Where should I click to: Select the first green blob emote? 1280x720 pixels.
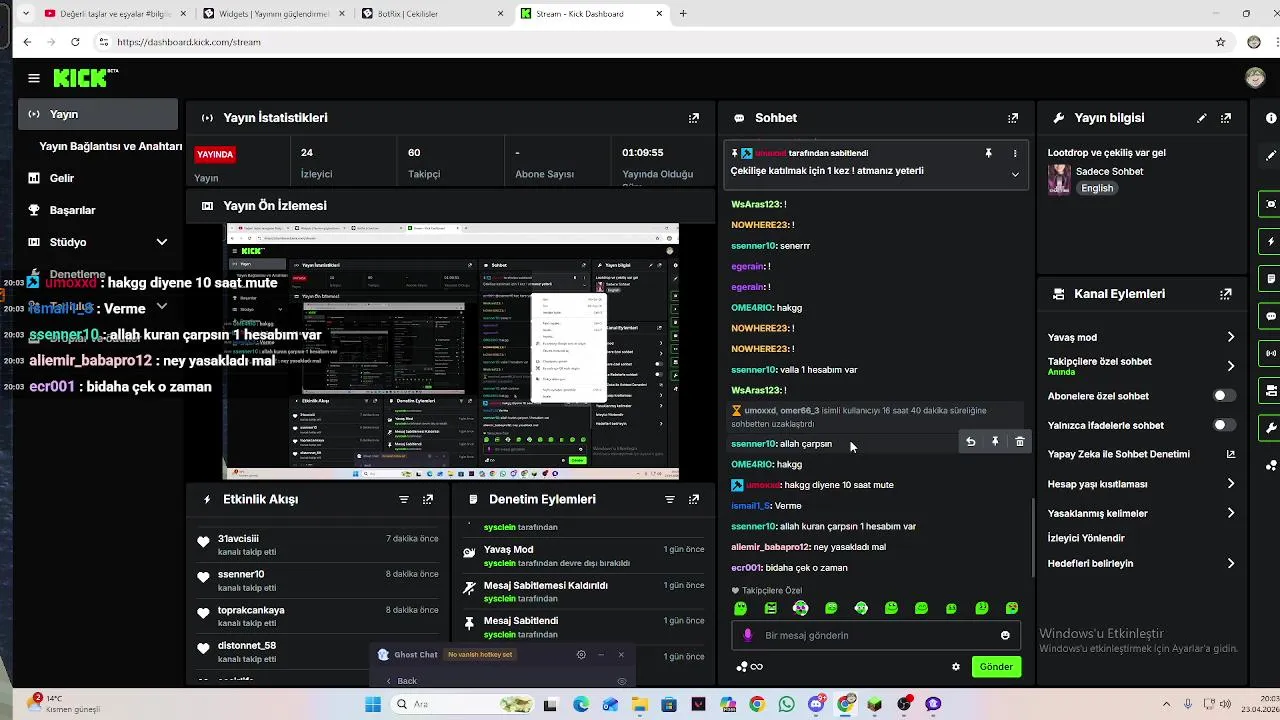pos(741,608)
